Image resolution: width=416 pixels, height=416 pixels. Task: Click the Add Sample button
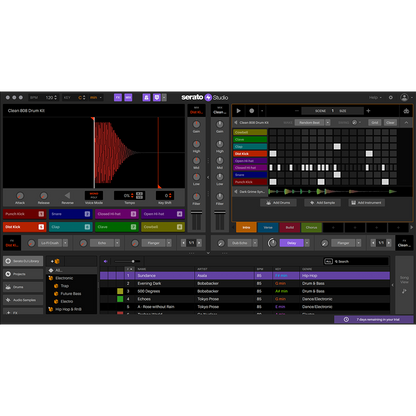point(322,203)
